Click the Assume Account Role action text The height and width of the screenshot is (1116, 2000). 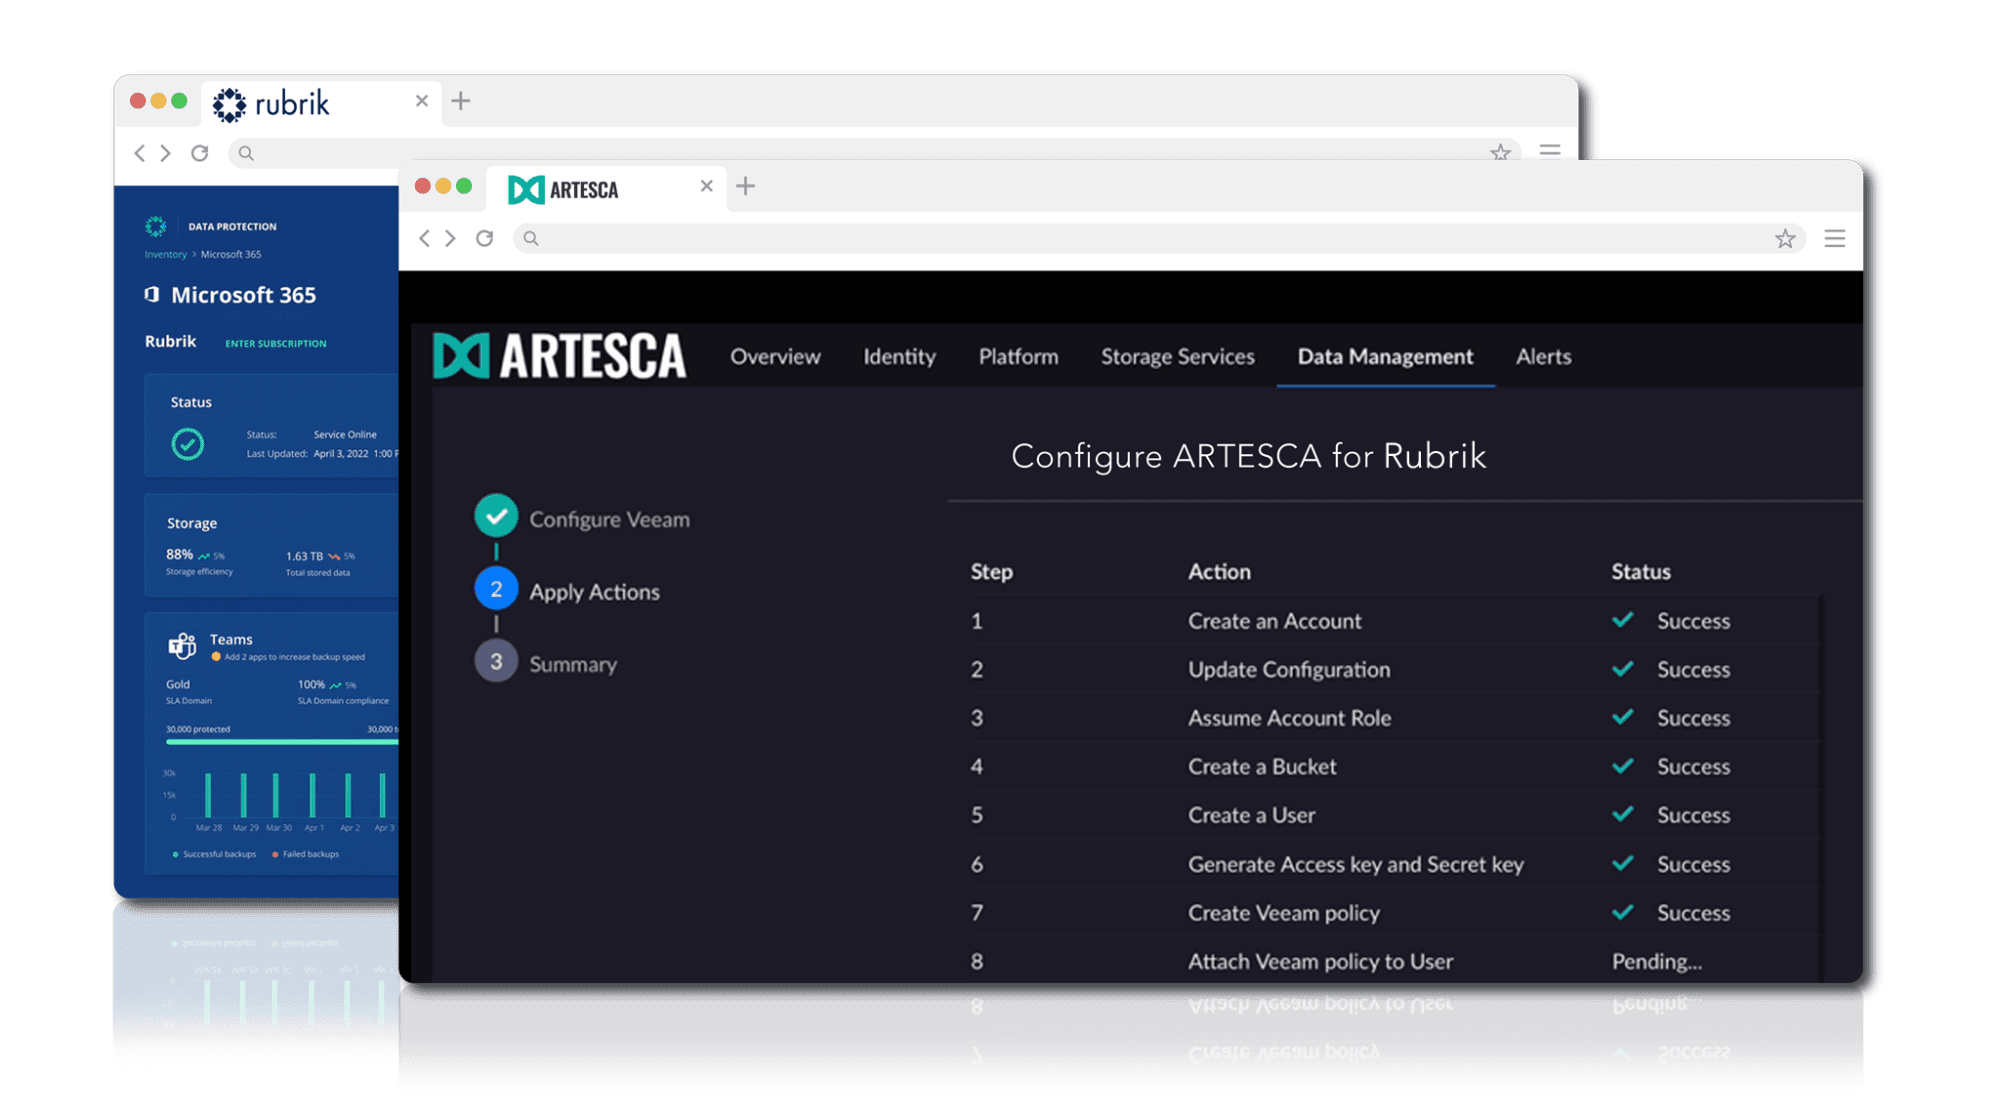point(1289,718)
